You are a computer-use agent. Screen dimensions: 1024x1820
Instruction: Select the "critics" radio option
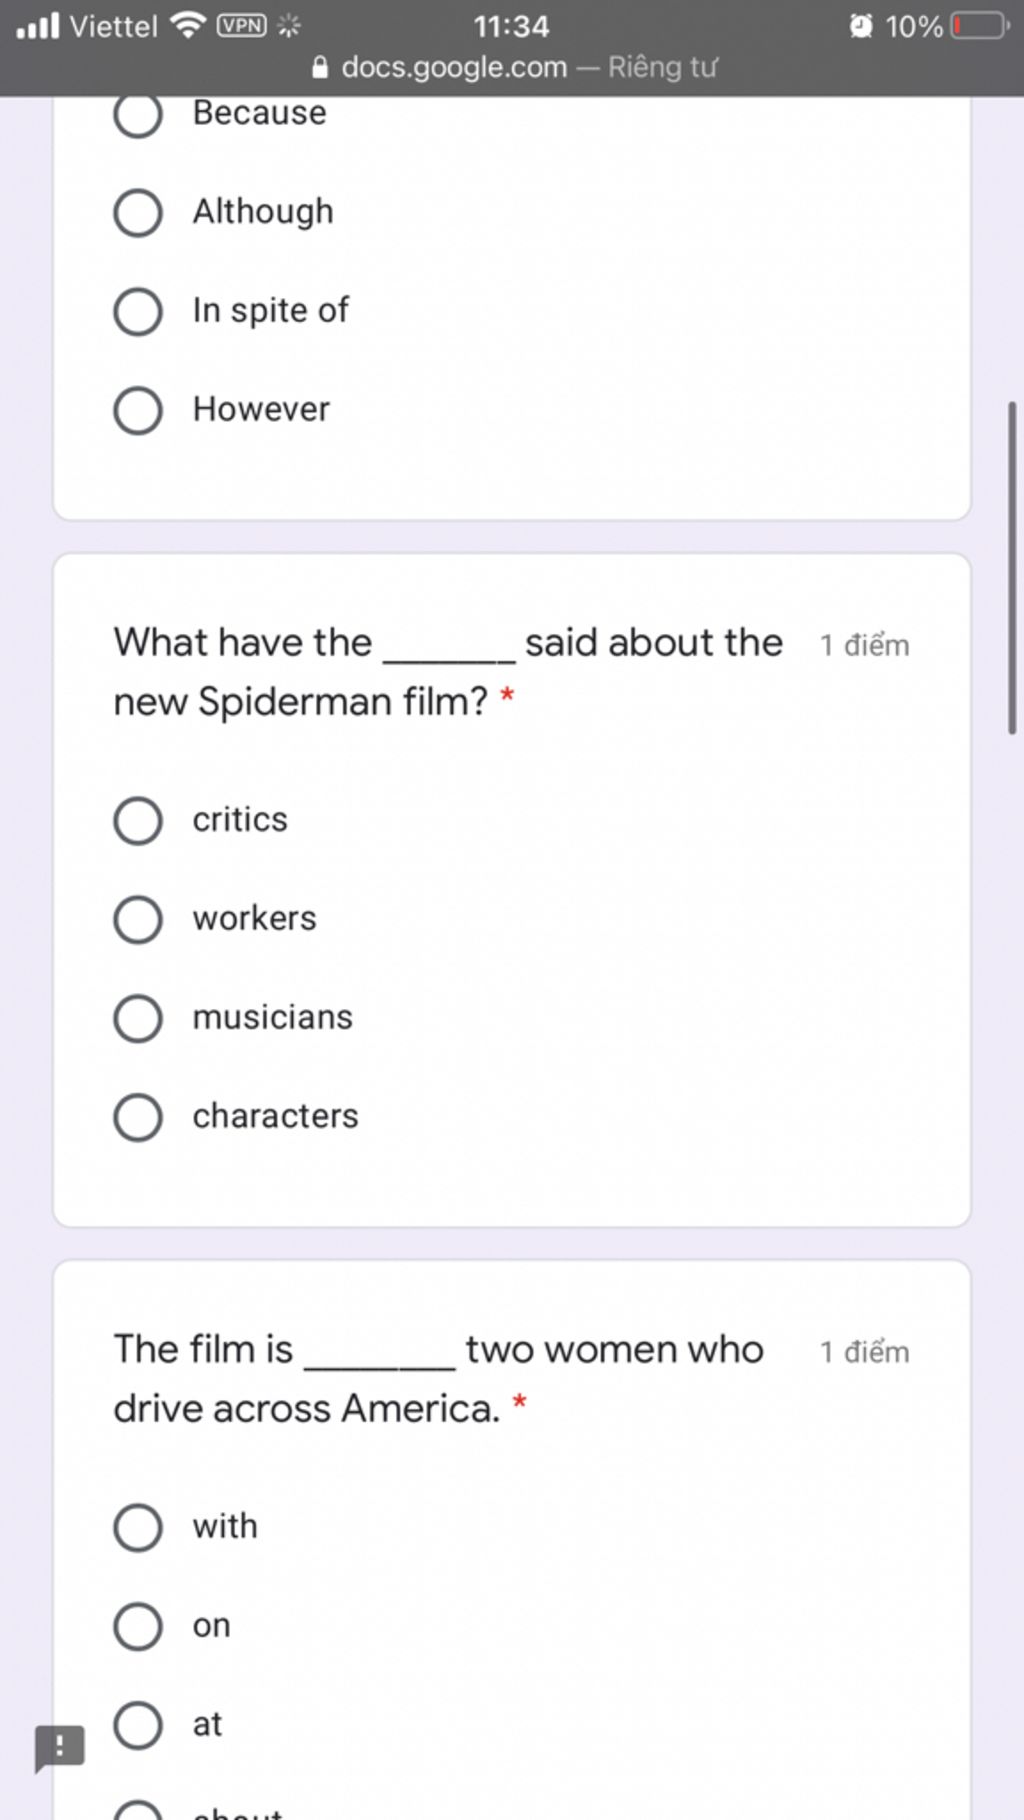[x=138, y=821]
